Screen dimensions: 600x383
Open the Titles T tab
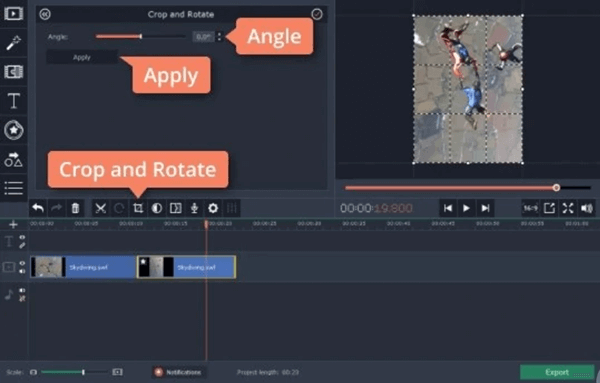click(13, 101)
